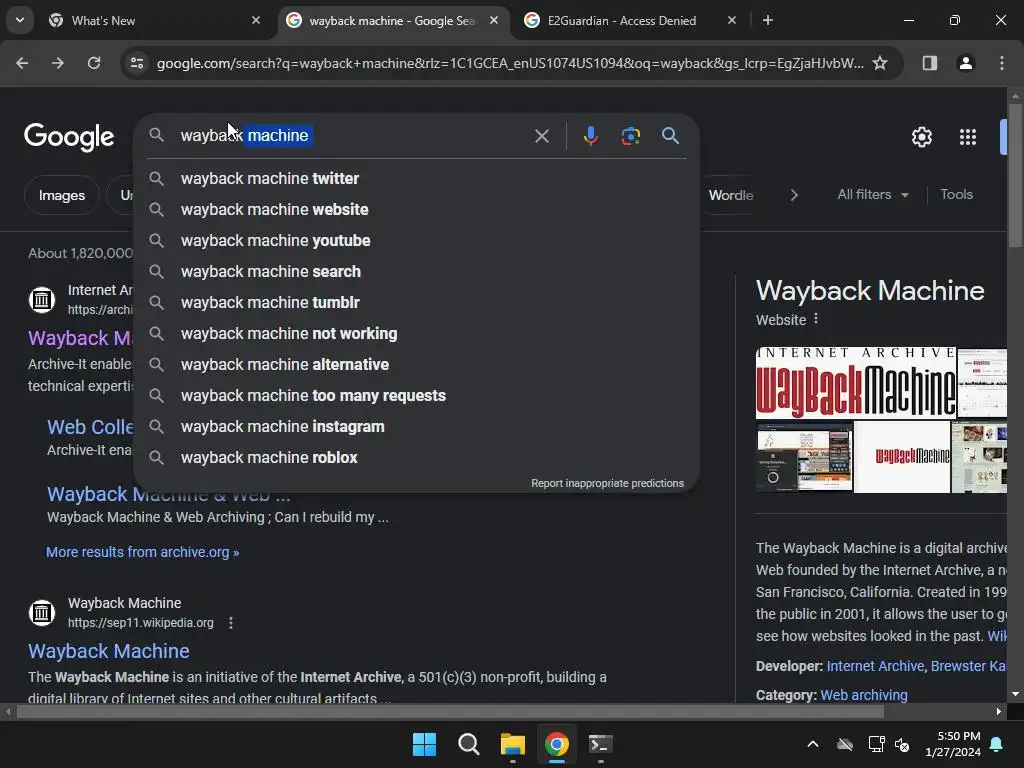Image resolution: width=1024 pixels, height=768 pixels.
Task: Click the Chrome icon in the taskbar
Action: [556, 744]
